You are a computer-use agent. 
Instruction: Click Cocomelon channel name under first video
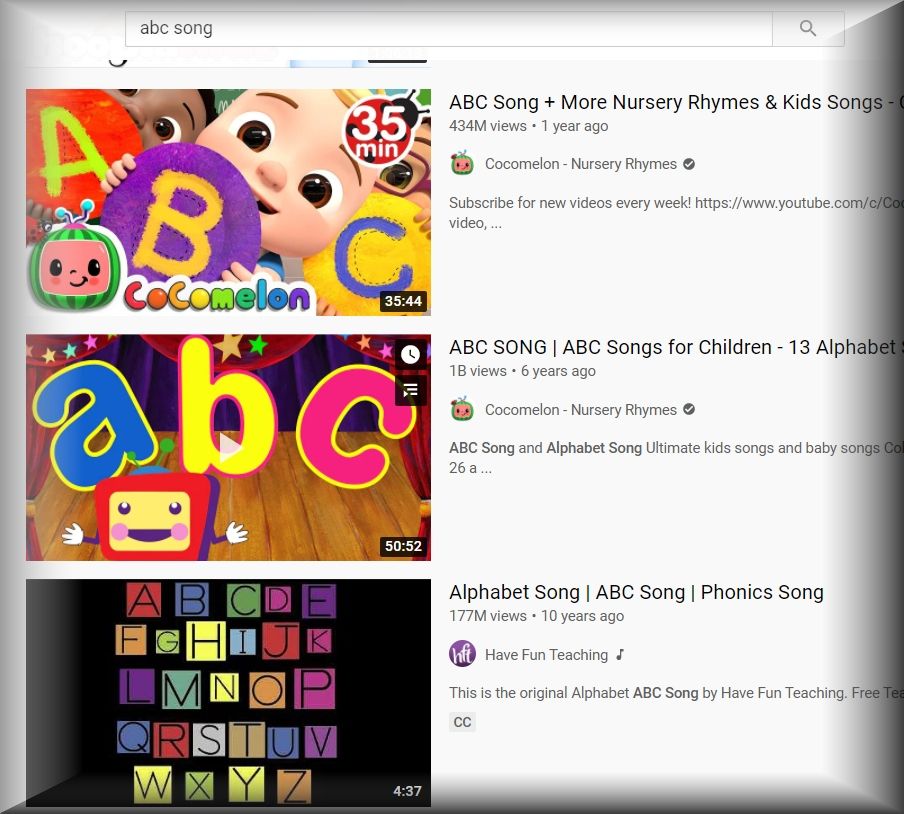tap(581, 164)
